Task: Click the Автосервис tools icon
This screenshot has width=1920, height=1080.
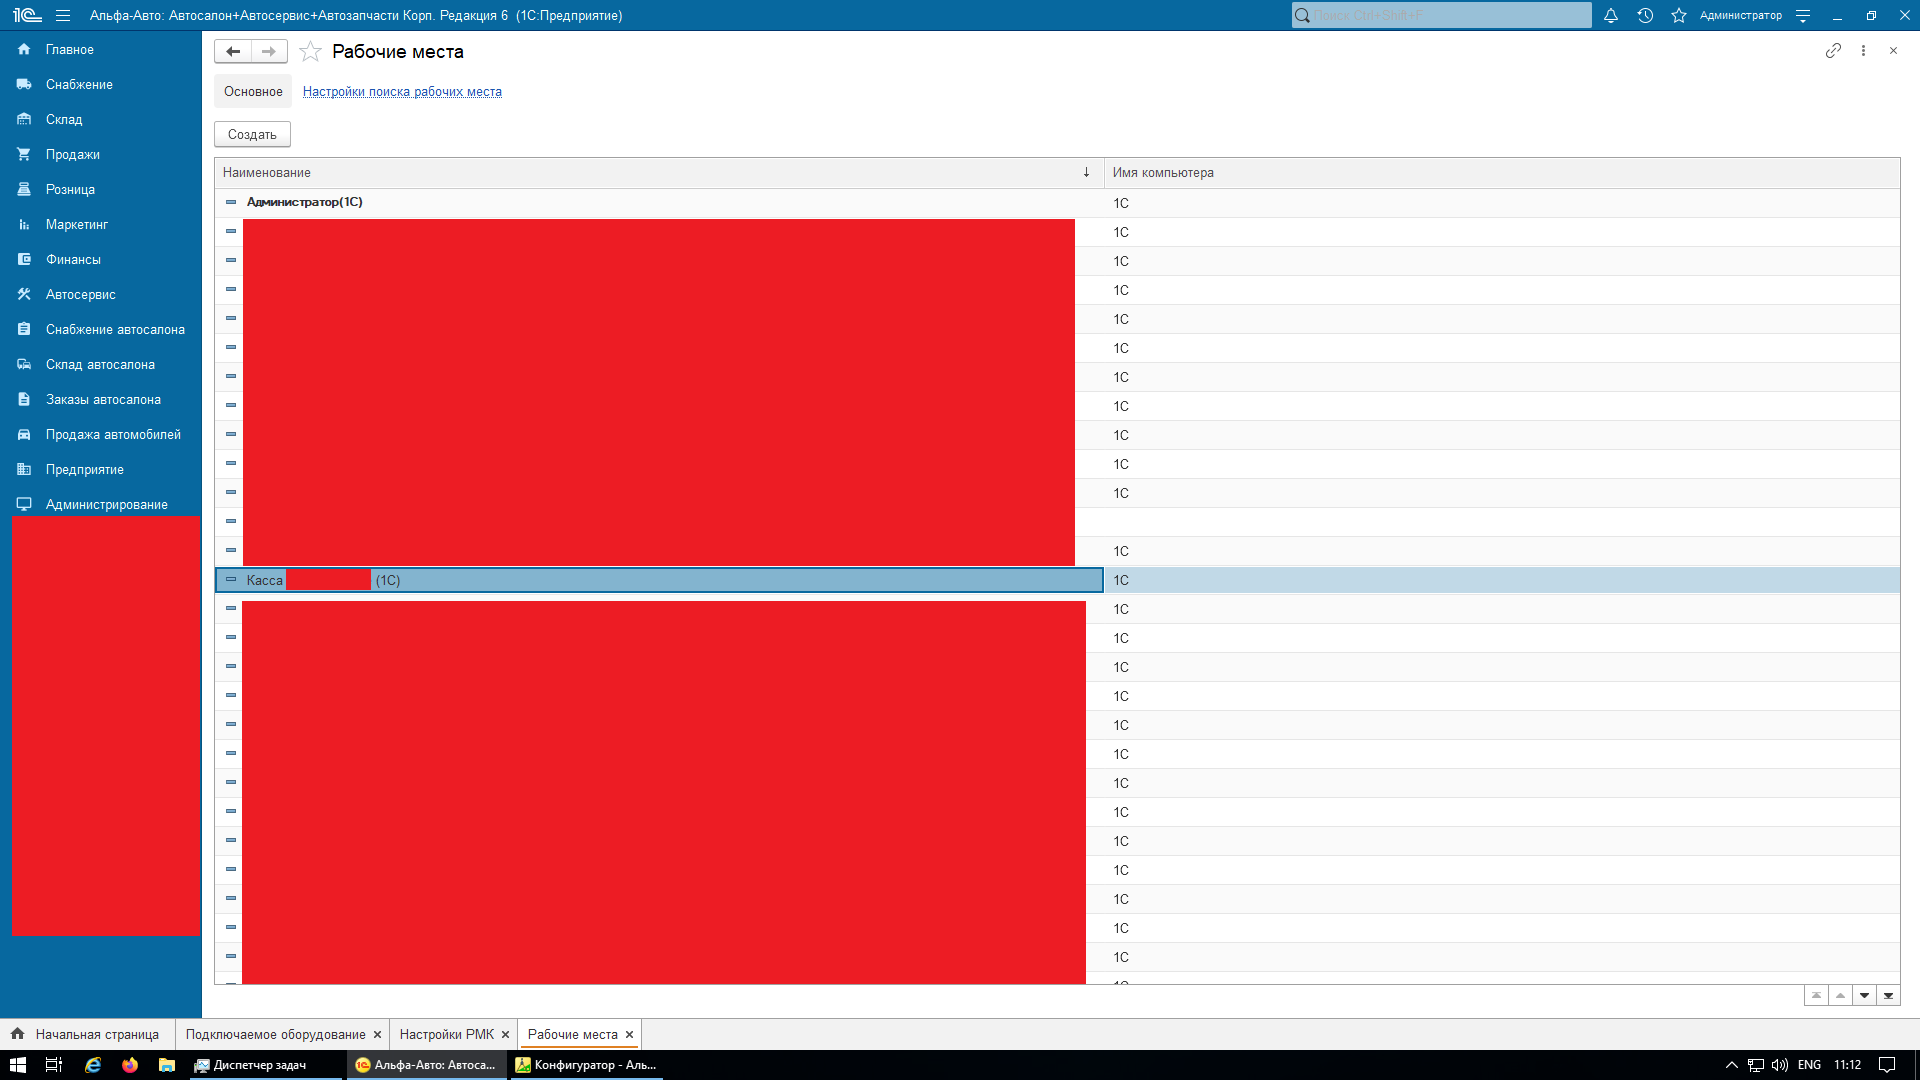Action: pos(24,294)
